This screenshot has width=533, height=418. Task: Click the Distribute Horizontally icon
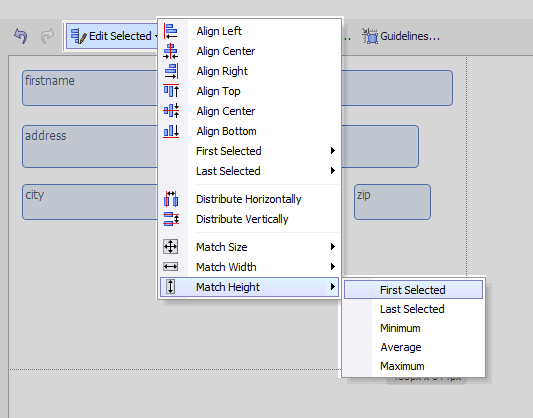click(171, 199)
